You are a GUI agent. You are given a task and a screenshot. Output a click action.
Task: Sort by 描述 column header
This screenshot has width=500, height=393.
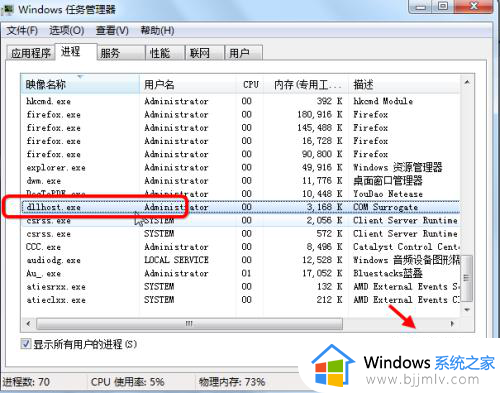pyautogui.click(x=404, y=84)
